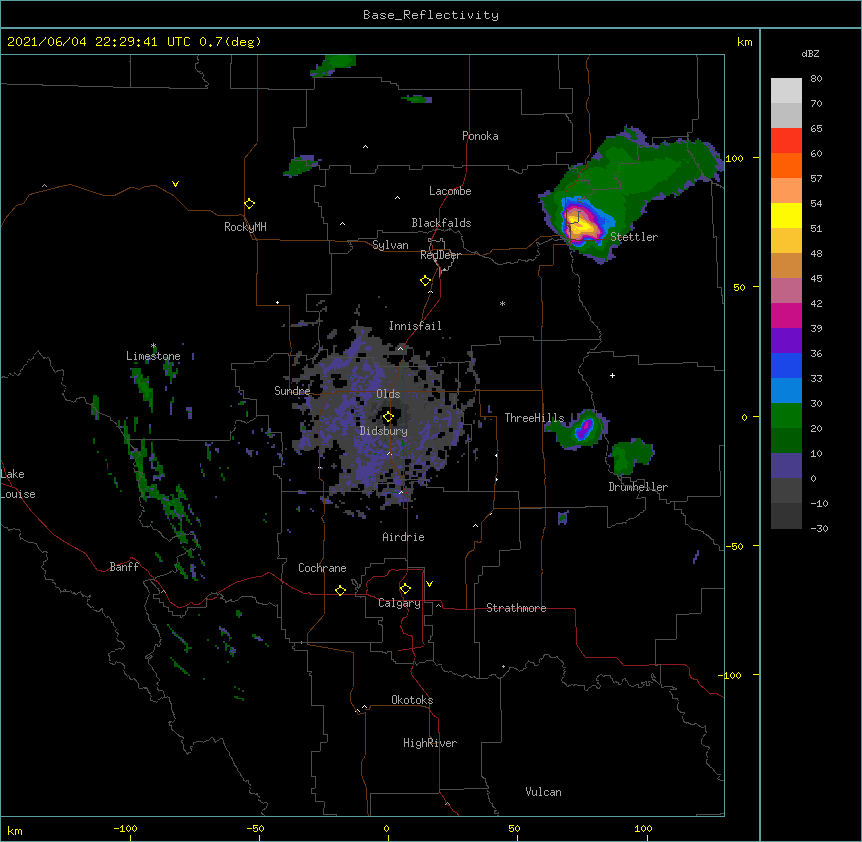Select the yellow diamond marker south of RedDeer
Screen dimensions: 862x842
[426, 281]
